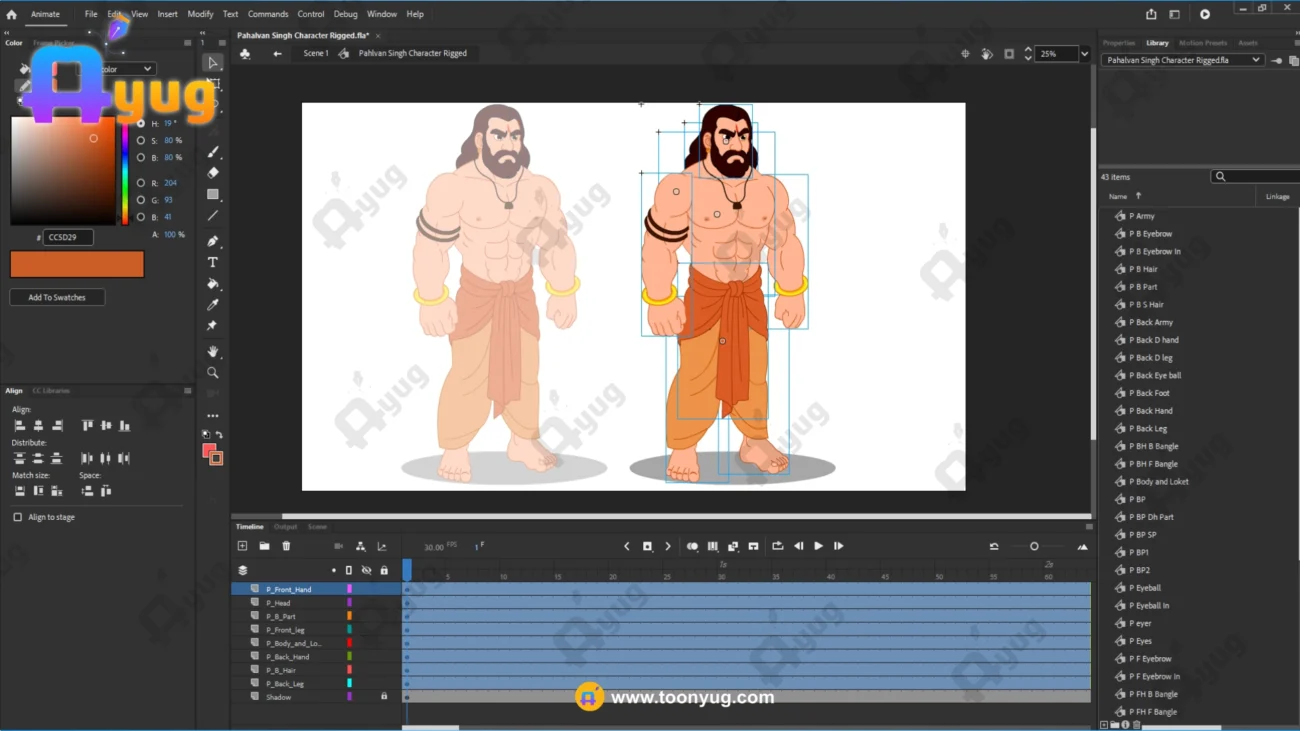Choose the Paint Bucket tool
The height and width of the screenshot is (731, 1300).
click(x=213, y=284)
